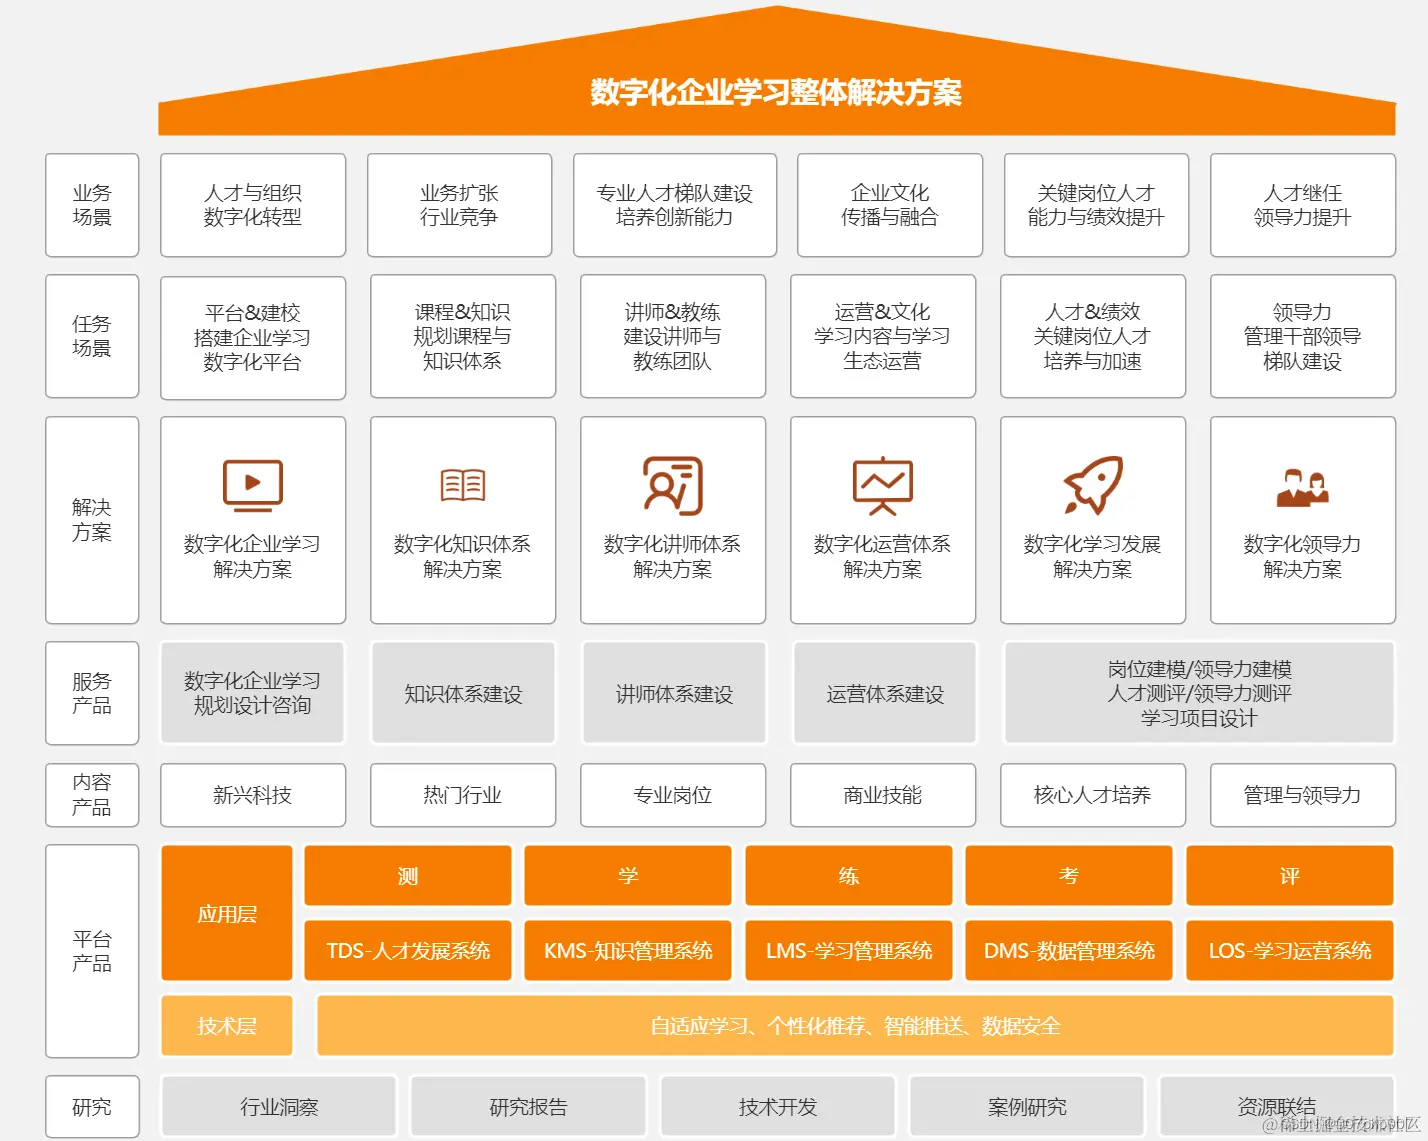Select the 业务场景 row label
The width and height of the screenshot is (1428, 1141).
click(92, 205)
